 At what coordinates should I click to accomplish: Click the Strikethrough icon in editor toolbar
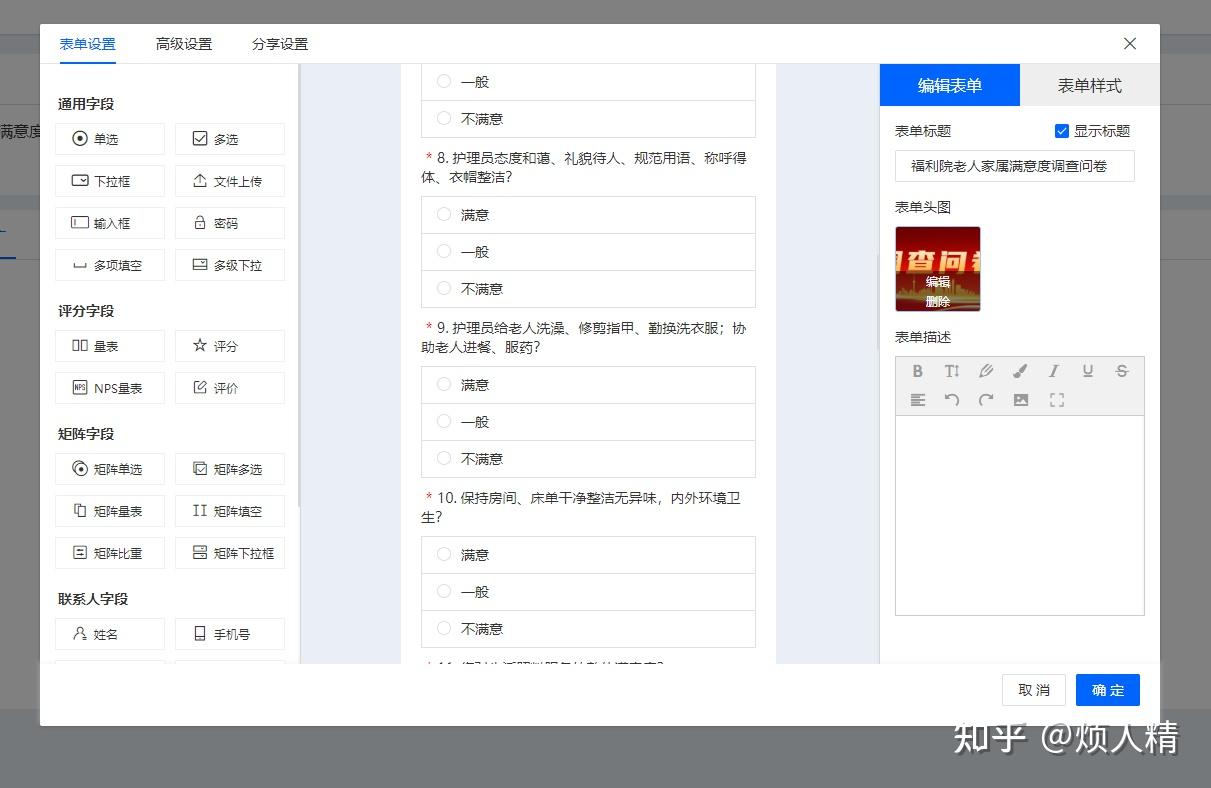coord(1122,371)
